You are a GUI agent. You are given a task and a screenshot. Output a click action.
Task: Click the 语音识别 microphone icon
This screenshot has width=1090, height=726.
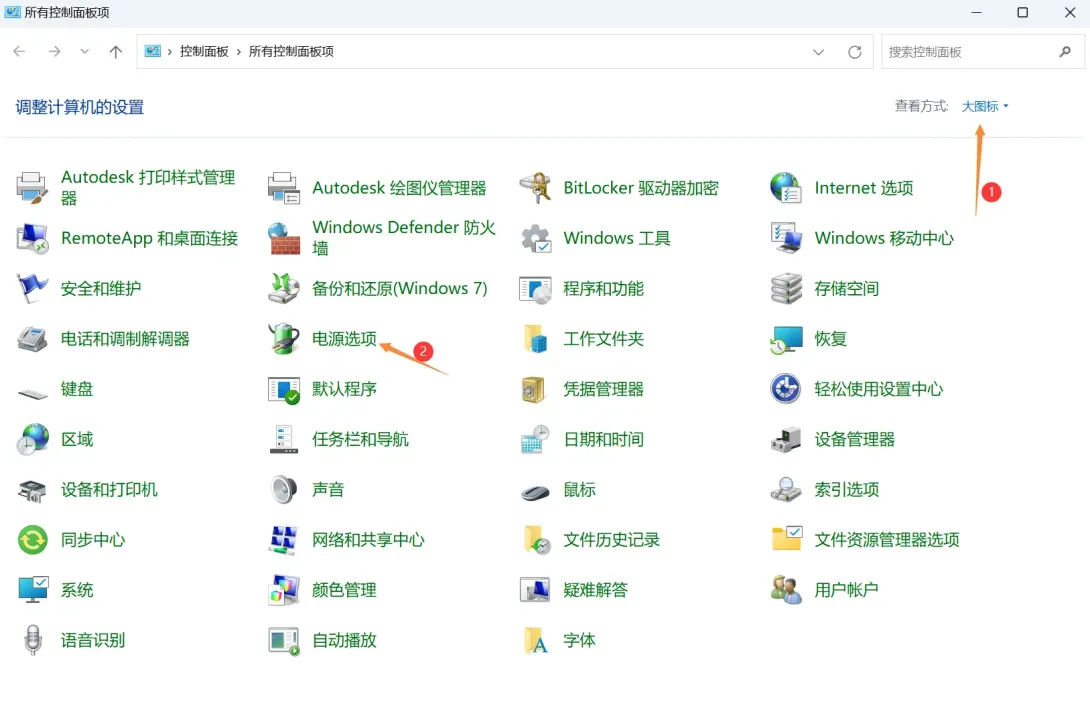(x=32, y=640)
